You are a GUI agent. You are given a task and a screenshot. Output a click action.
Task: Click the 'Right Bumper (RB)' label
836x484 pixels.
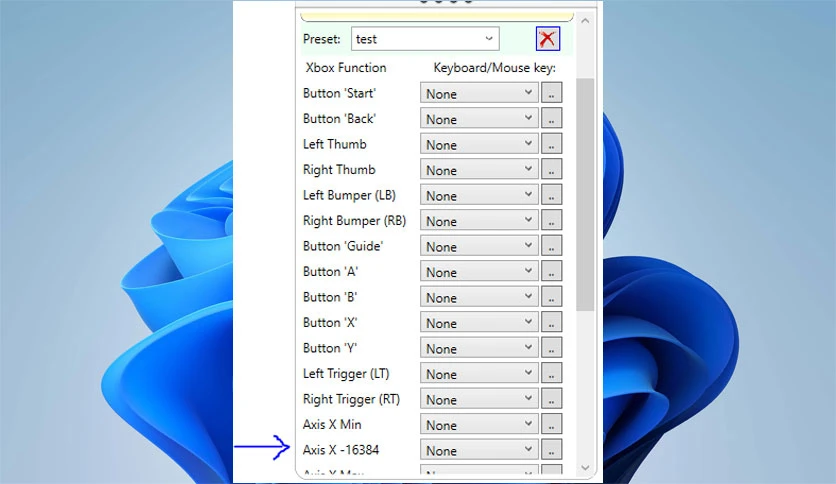coord(355,221)
